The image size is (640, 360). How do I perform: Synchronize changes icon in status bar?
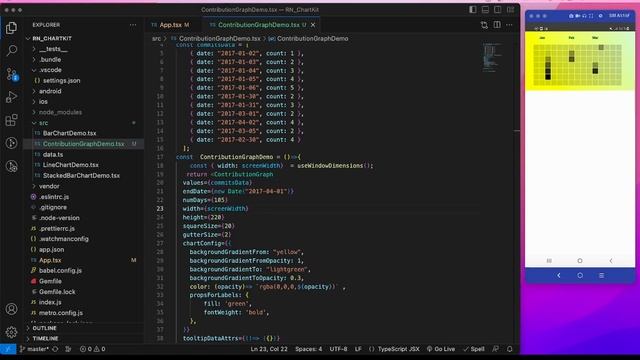coord(55,349)
